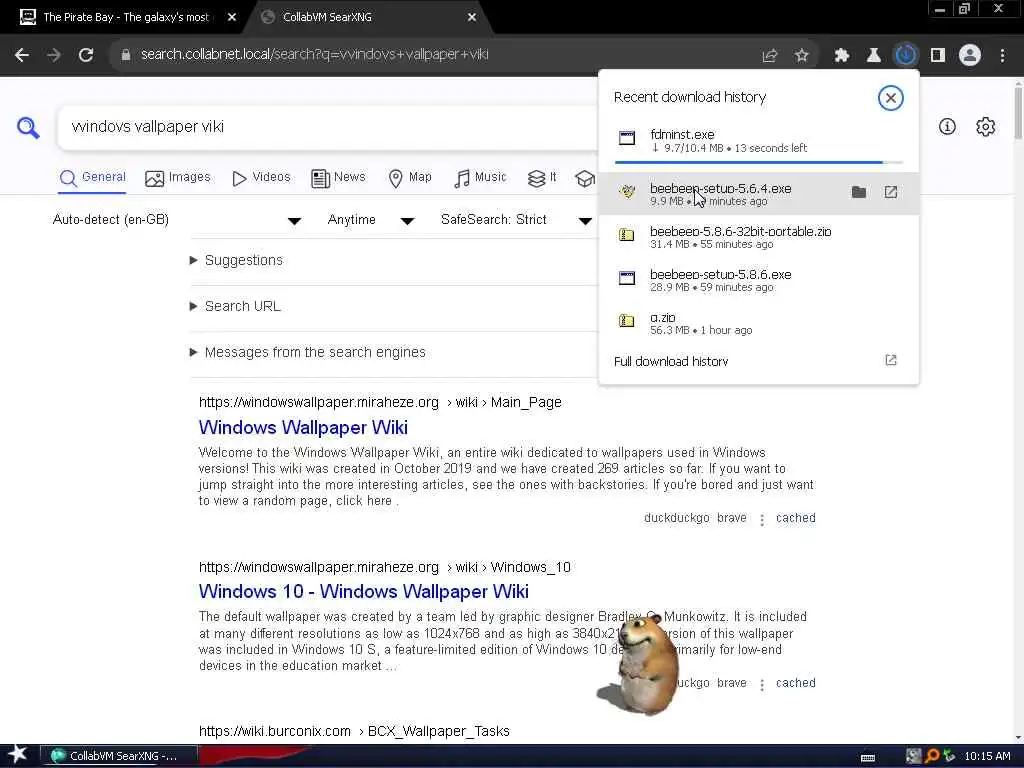The width and height of the screenshot is (1024, 768).
Task: Expand the Search URL section
Action: tap(235, 306)
